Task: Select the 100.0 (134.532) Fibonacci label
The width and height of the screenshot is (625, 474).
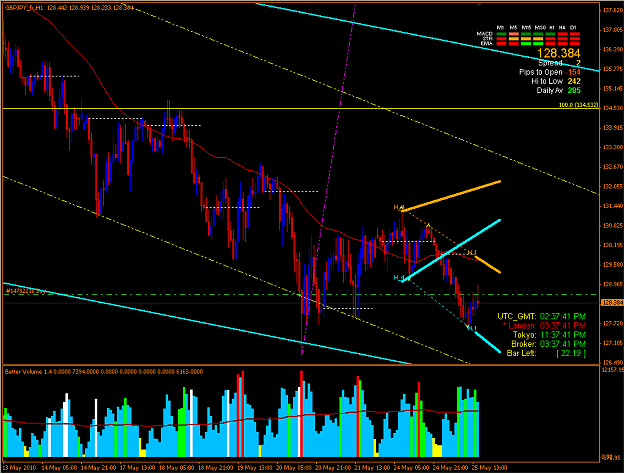Action: coord(578,105)
